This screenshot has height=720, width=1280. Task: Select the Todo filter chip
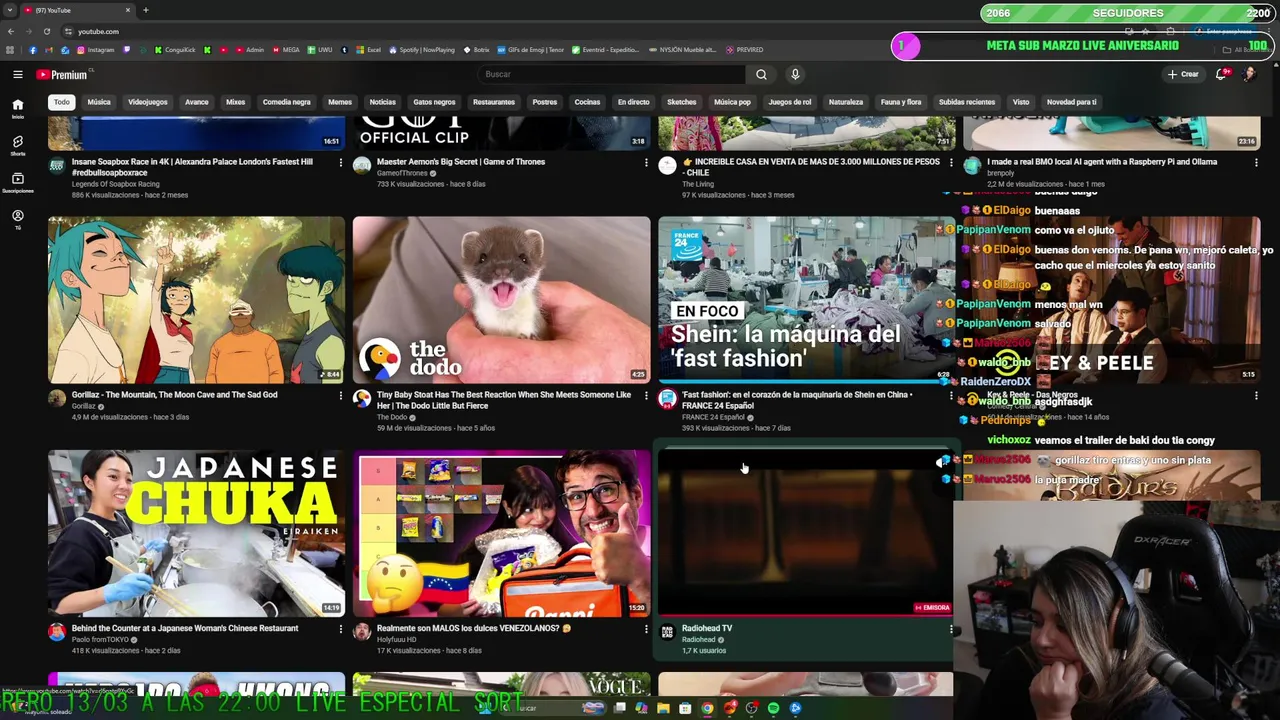pos(62,102)
